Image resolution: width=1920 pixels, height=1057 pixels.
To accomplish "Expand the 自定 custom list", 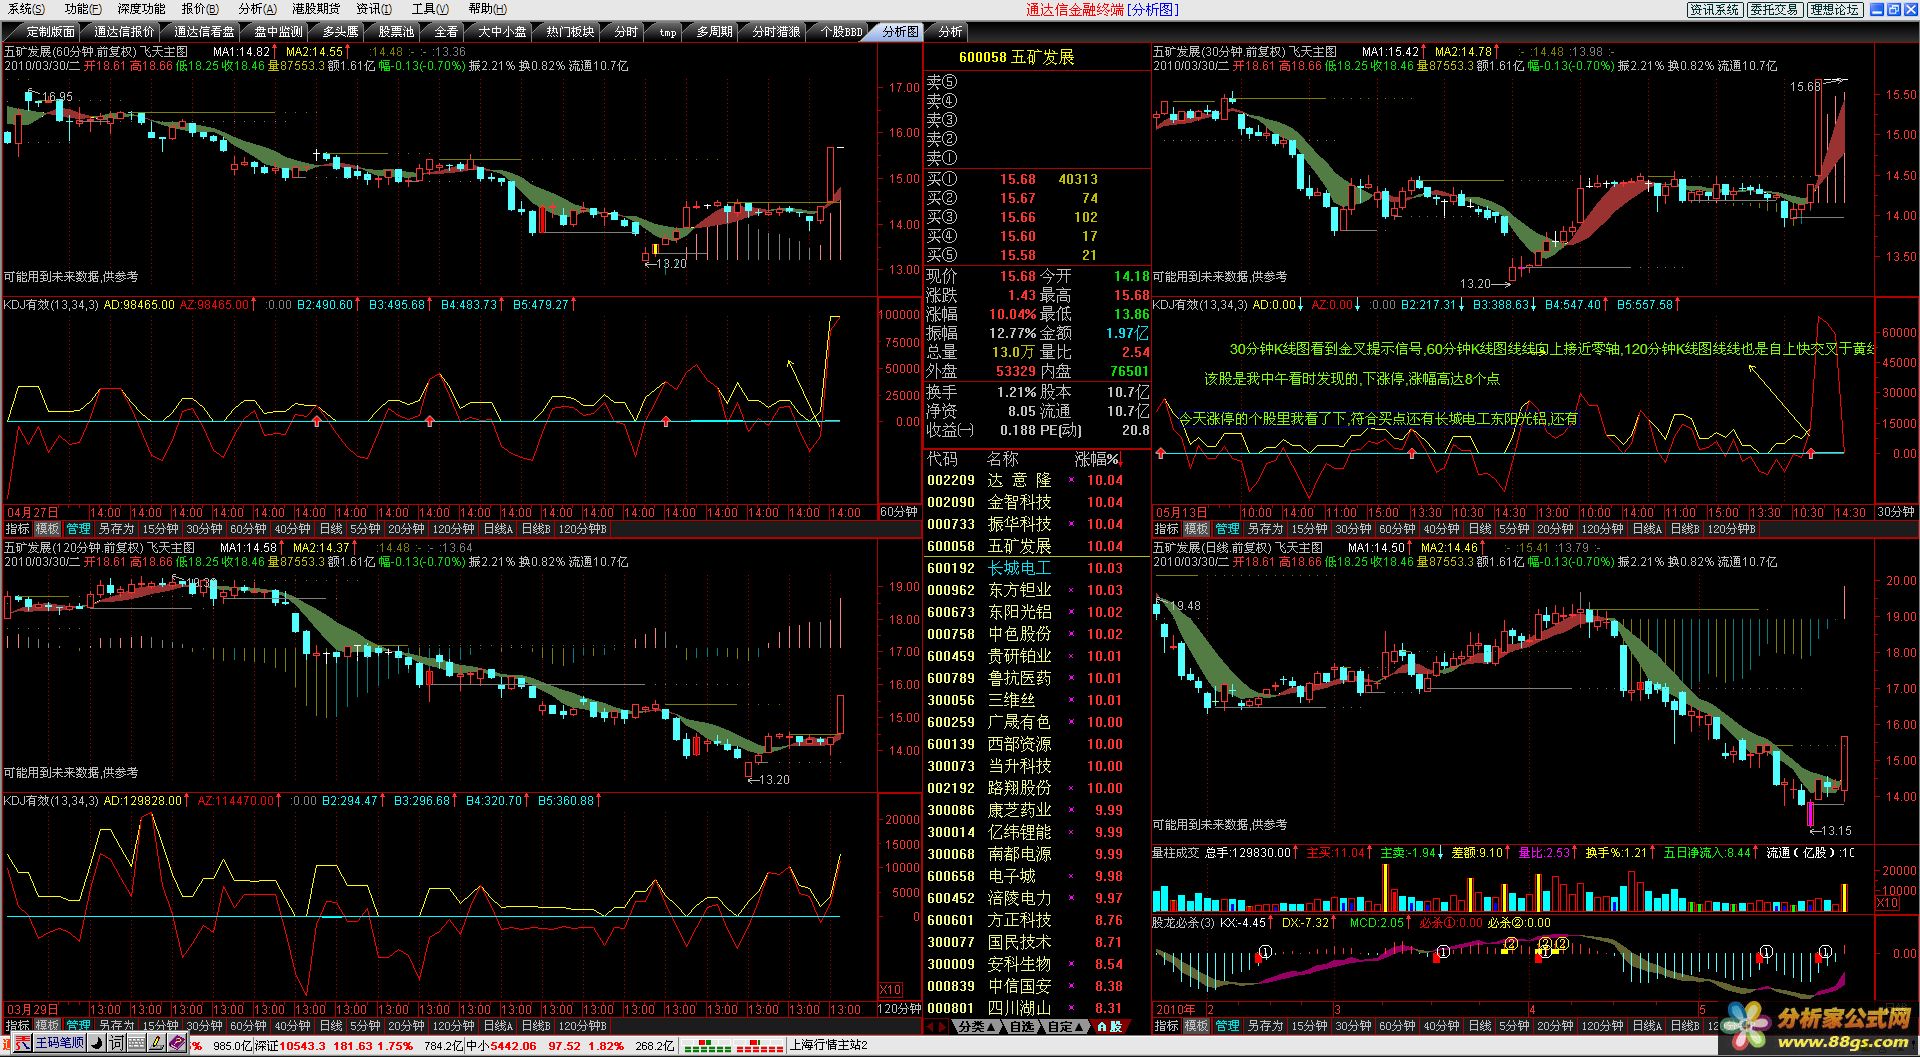I will coord(1066,1026).
